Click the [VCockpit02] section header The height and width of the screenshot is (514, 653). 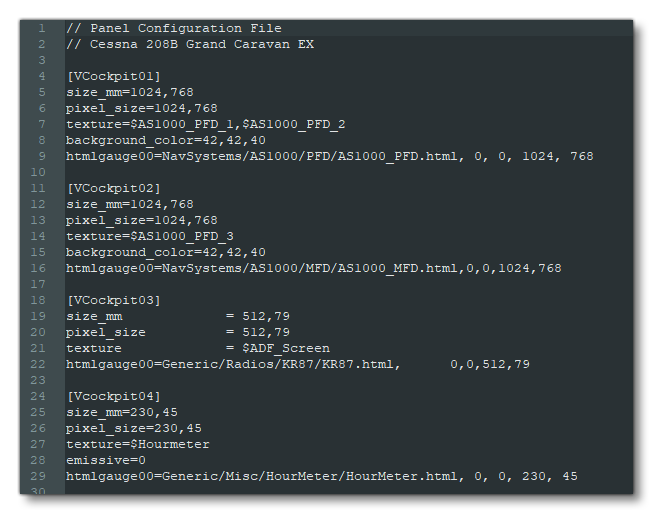tap(113, 188)
